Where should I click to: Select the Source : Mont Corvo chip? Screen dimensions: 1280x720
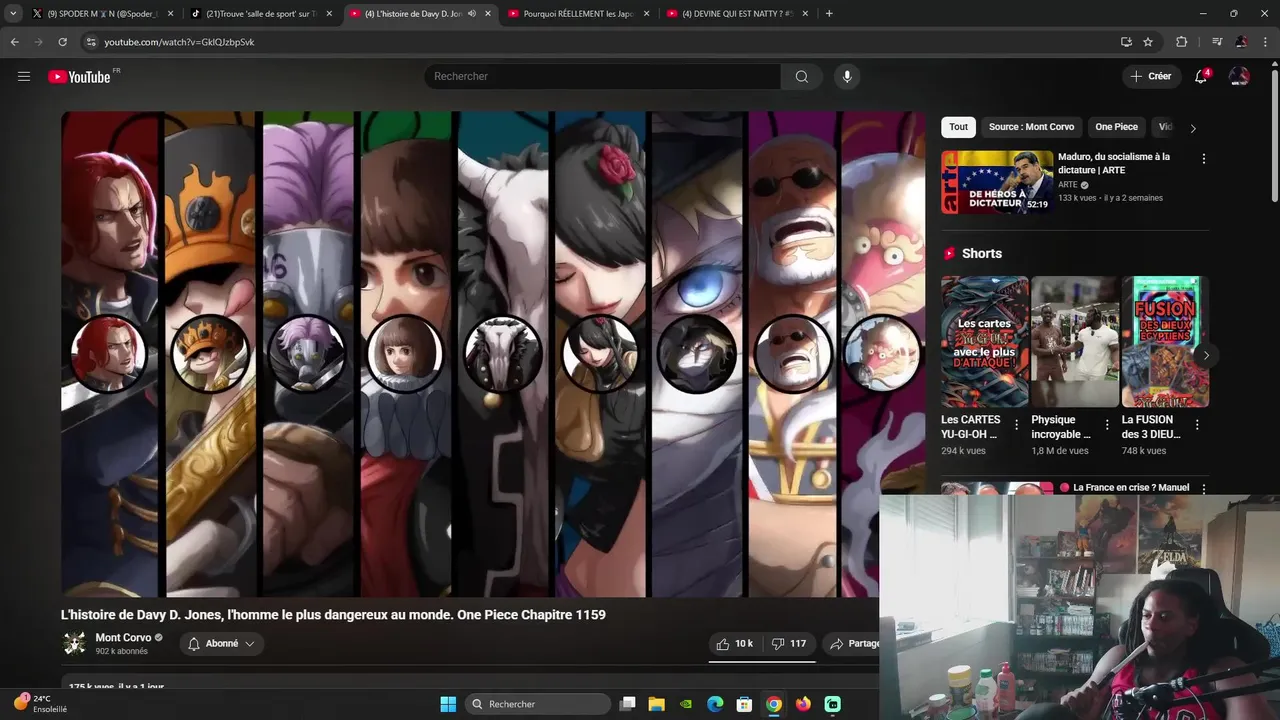pyautogui.click(x=1031, y=127)
